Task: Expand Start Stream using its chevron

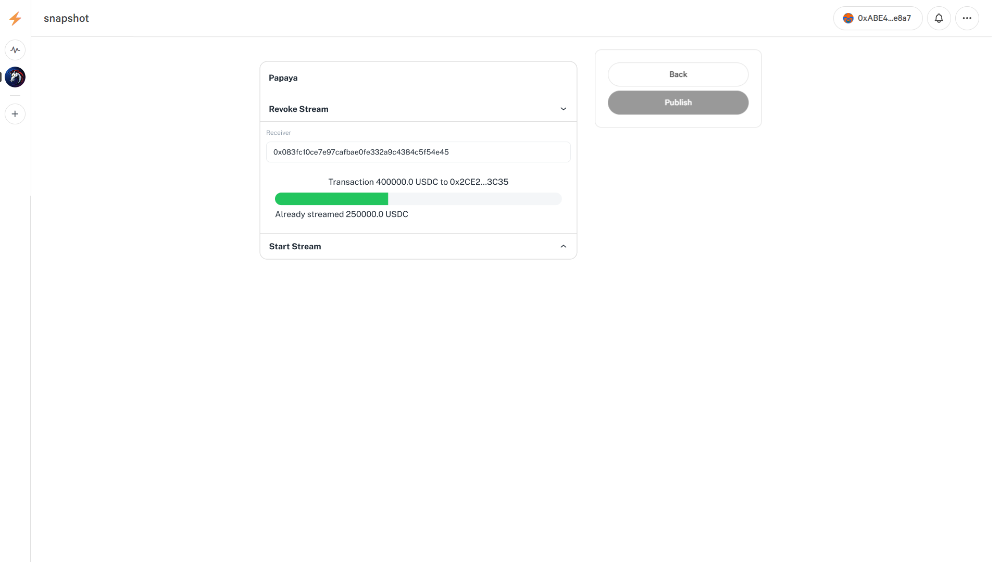Action: 563,246
